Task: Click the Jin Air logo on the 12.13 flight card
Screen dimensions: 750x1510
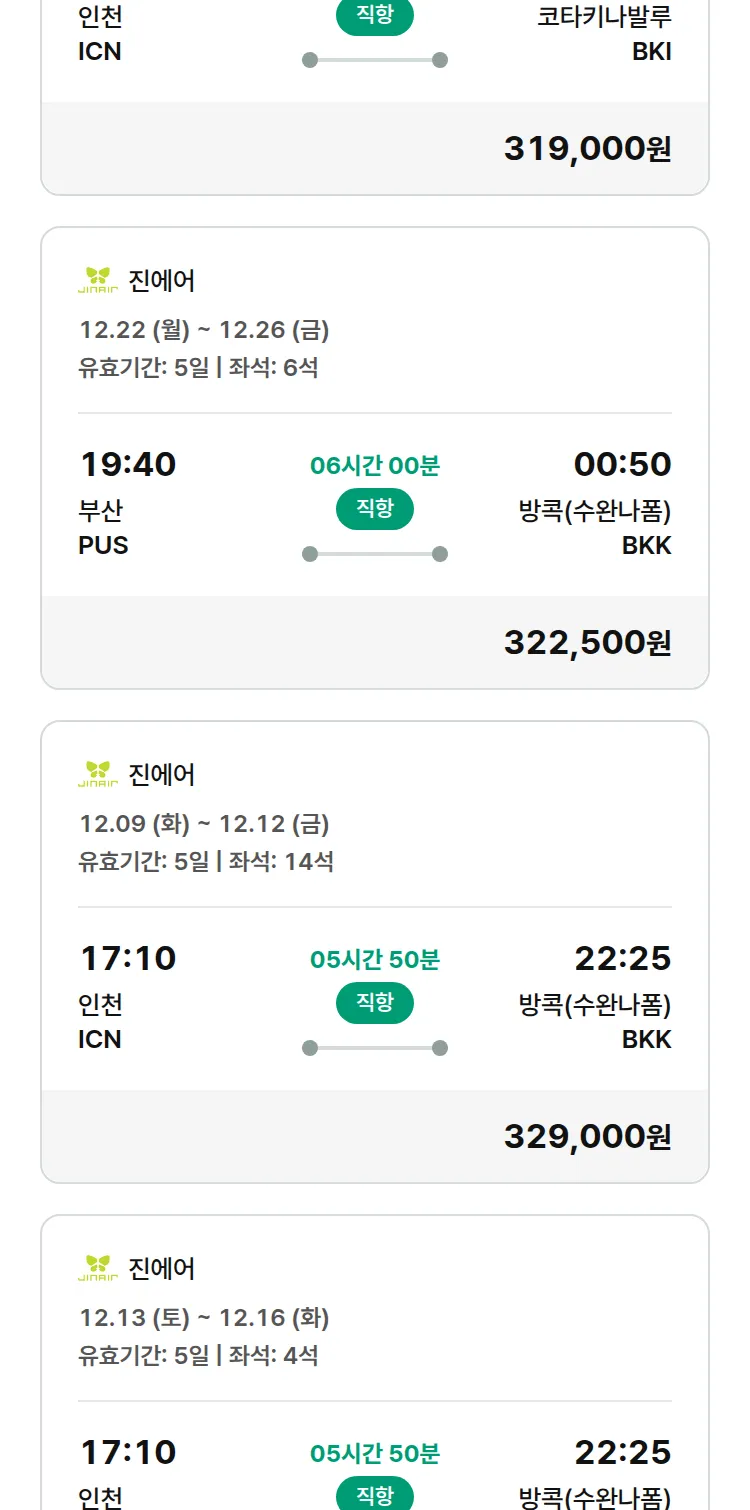Action: 98,1269
